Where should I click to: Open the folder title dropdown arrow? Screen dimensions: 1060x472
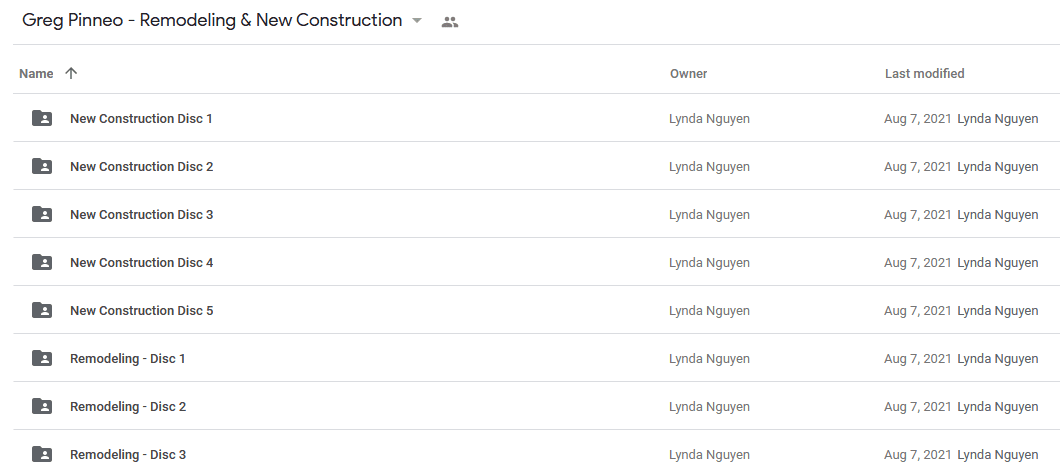tap(417, 20)
